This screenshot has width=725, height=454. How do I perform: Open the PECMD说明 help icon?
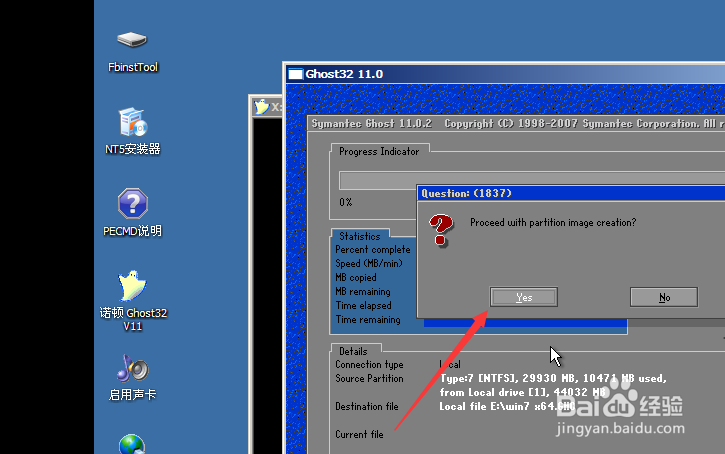pos(133,212)
